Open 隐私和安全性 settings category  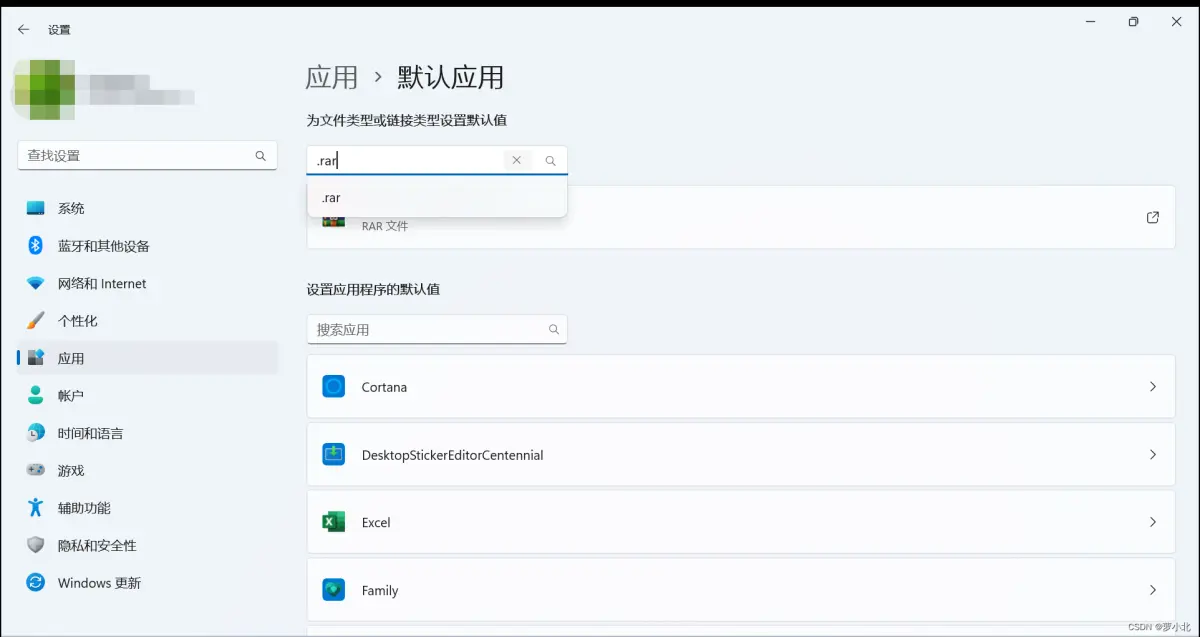point(147,545)
